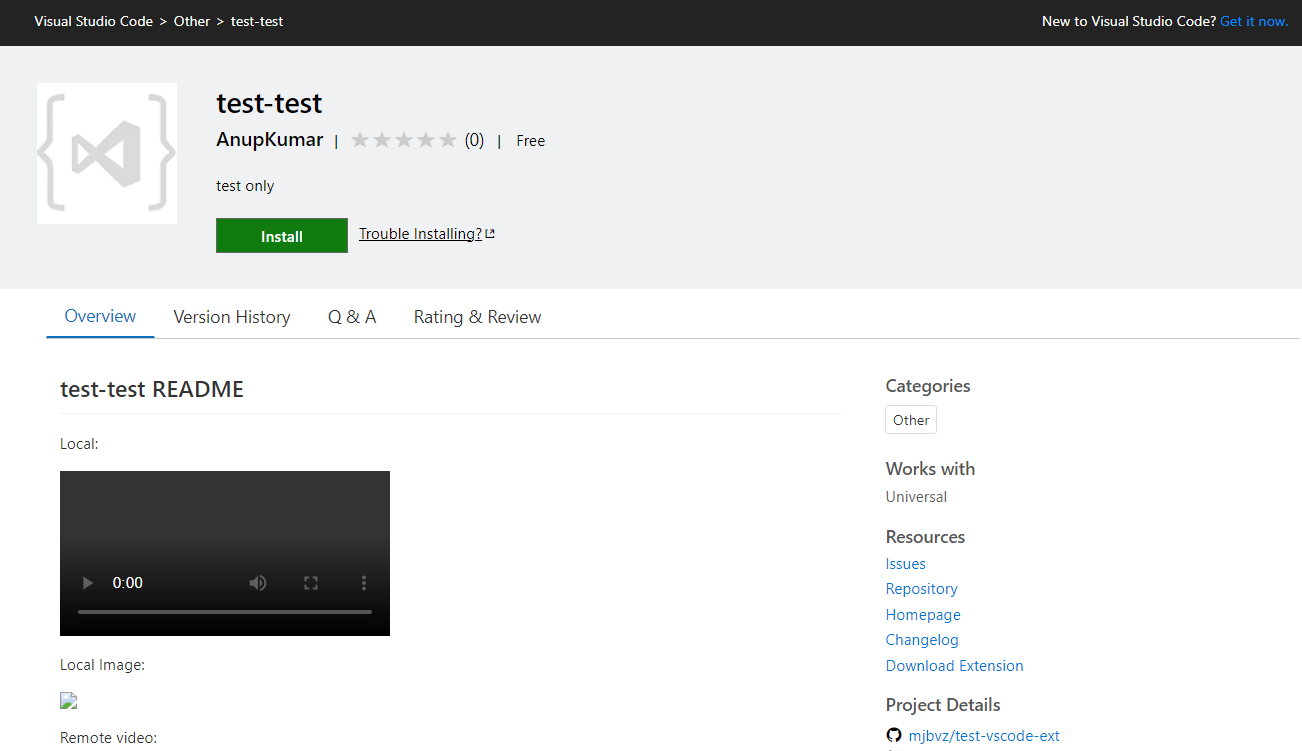The image size is (1302, 751).
Task: Install the test-test extension
Action: coord(281,235)
